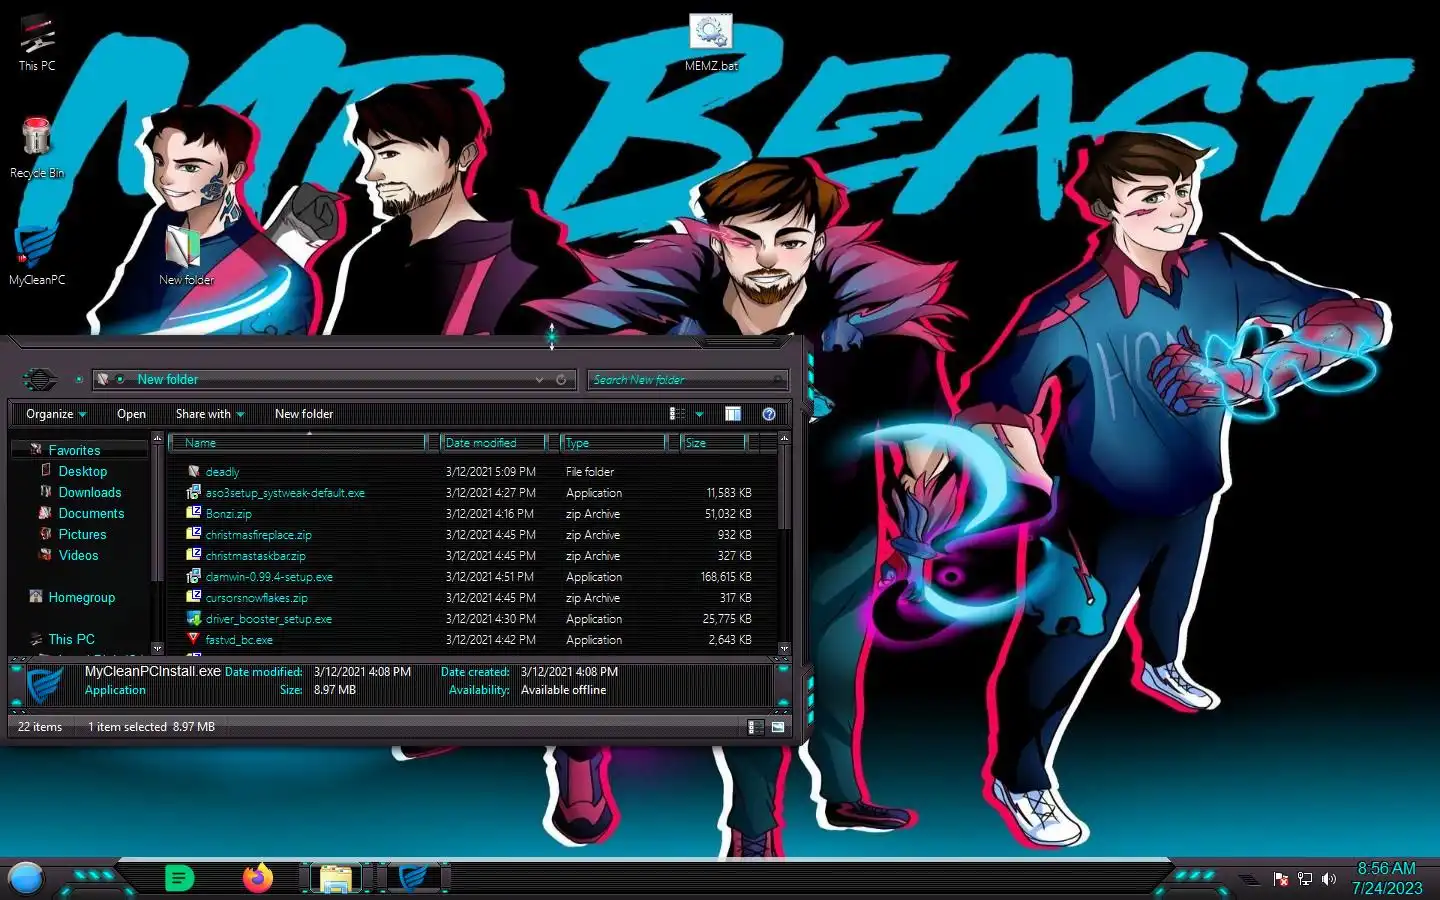This screenshot has width=1440, height=900.
Task: Open the view options dropdown arrow
Action: [699, 414]
